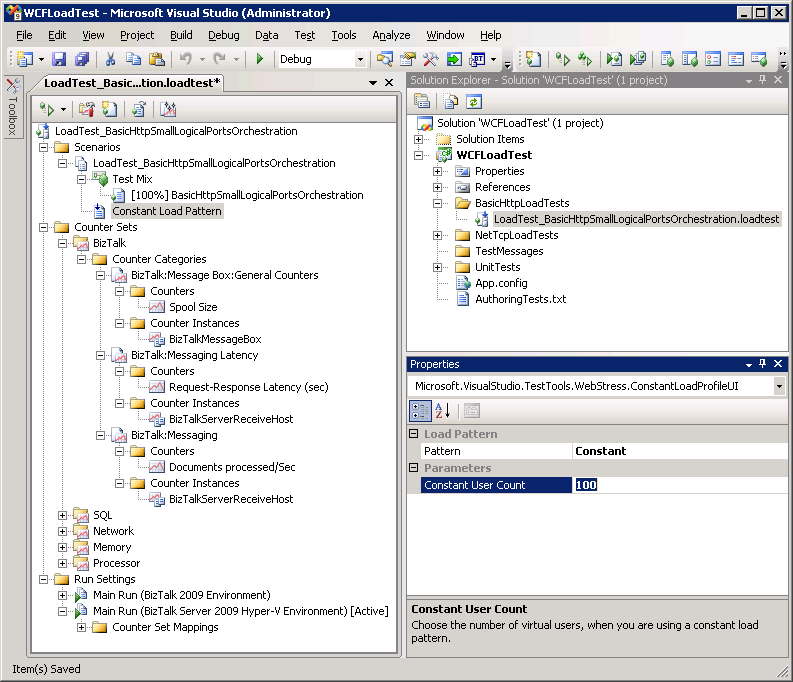Image resolution: width=793 pixels, height=682 pixels.
Task: Expand the SQL counter set node
Action: [x=63, y=515]
